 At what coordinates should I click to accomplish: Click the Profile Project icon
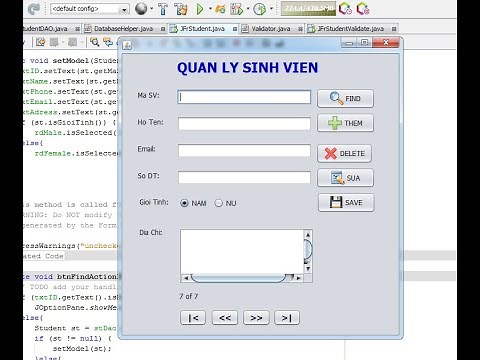coord(237,9)
